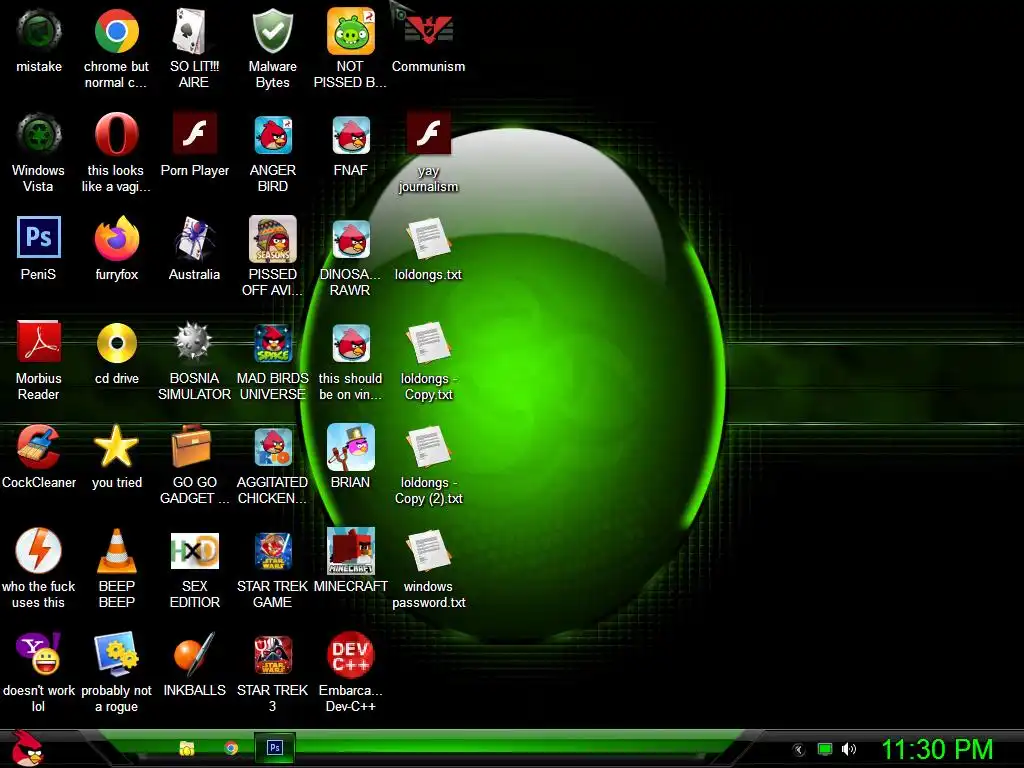Click the 11:30 PM taskbar clock

[937, 749]
